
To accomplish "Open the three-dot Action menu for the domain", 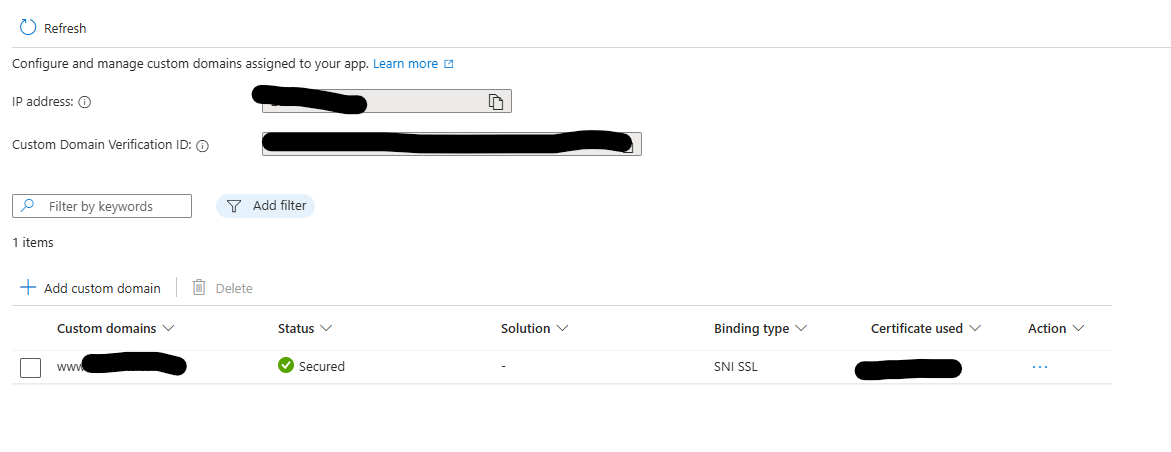I will pyautogui.click(x=1040, y=368).
